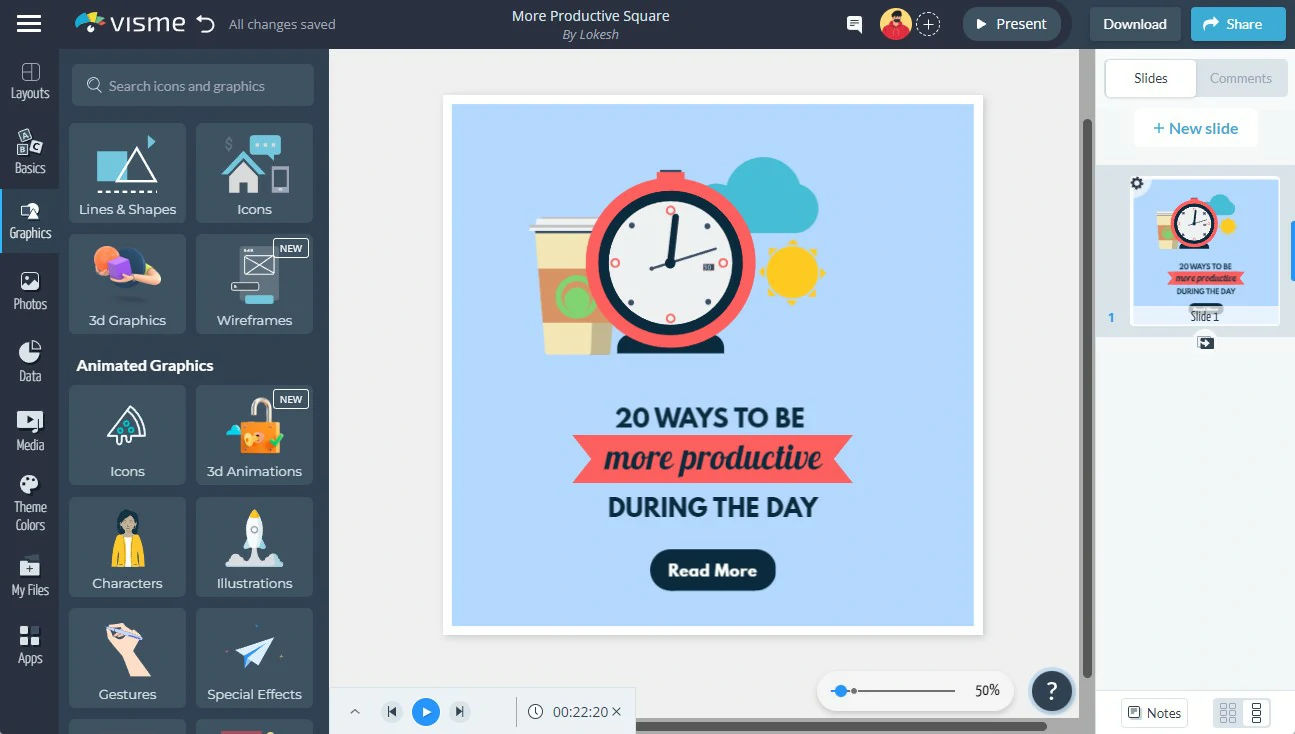Open Wireframes category
The width and height of the screenshot is (1295, 734).
point(254,283)
